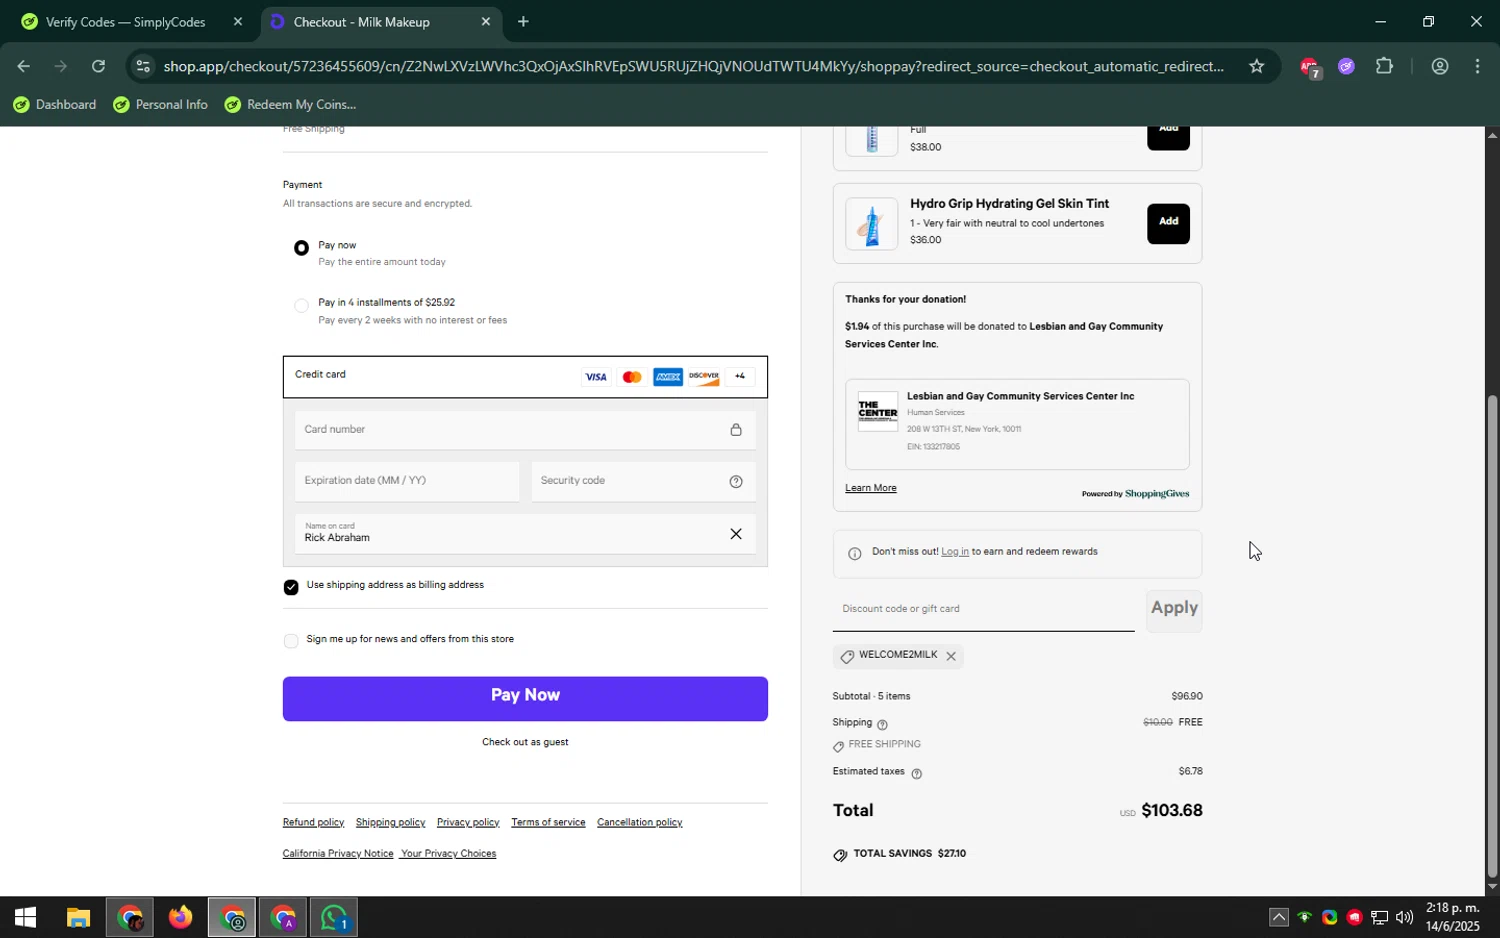Open the Chrome profile menu
Viewport: 1500px width, 938px height.
click(x=1439, y=67)
